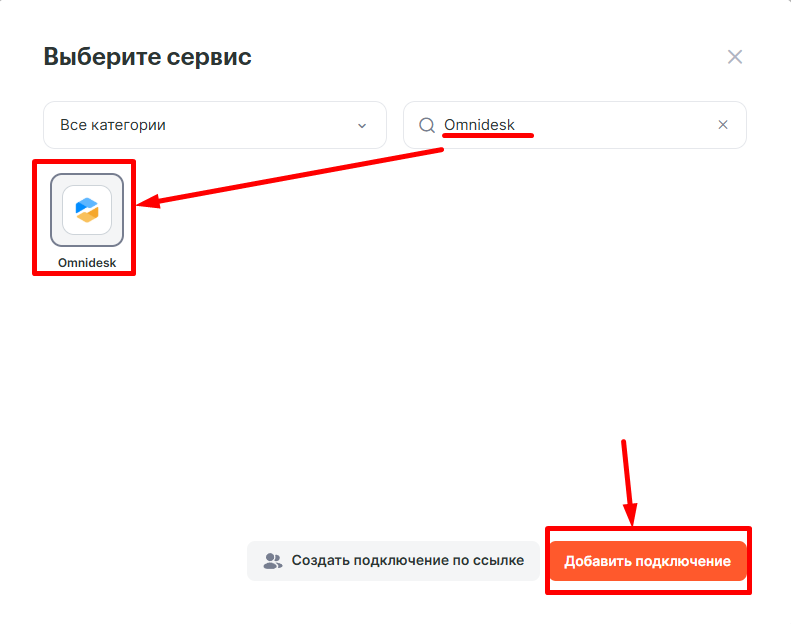The image size is (791, 624).
Task: Close the 'Выберите сервис' dialog
Action: tap(734, 57)
